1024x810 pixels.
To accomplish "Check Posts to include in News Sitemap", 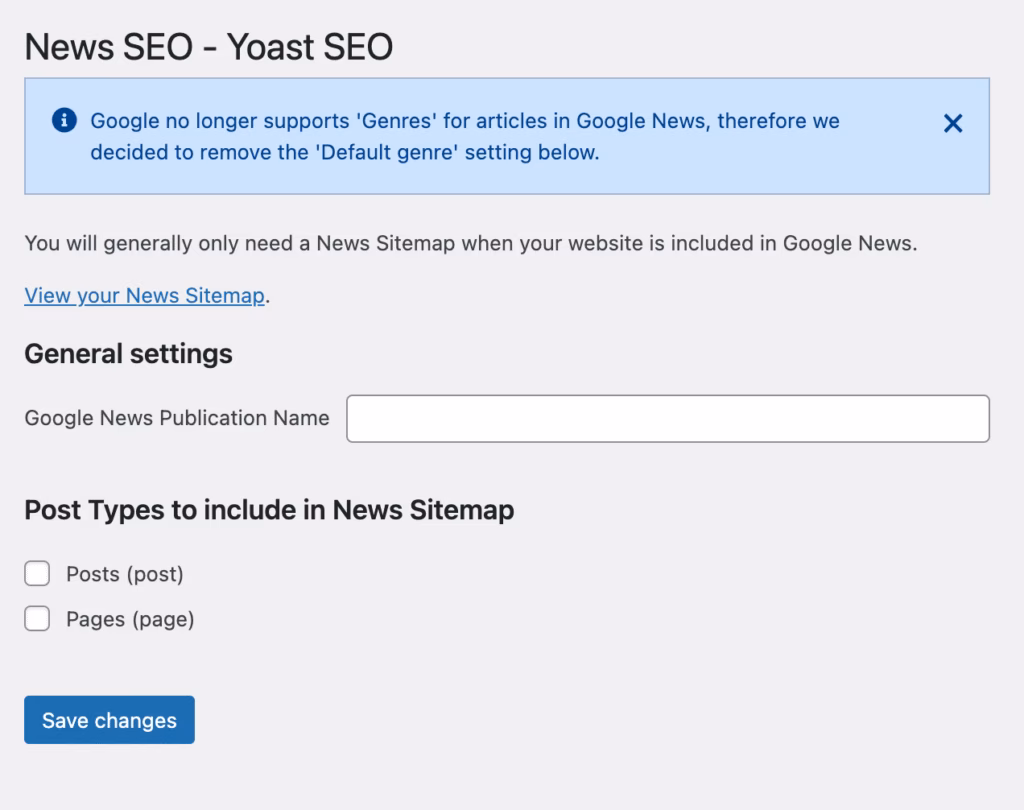I will click(37, 573).
